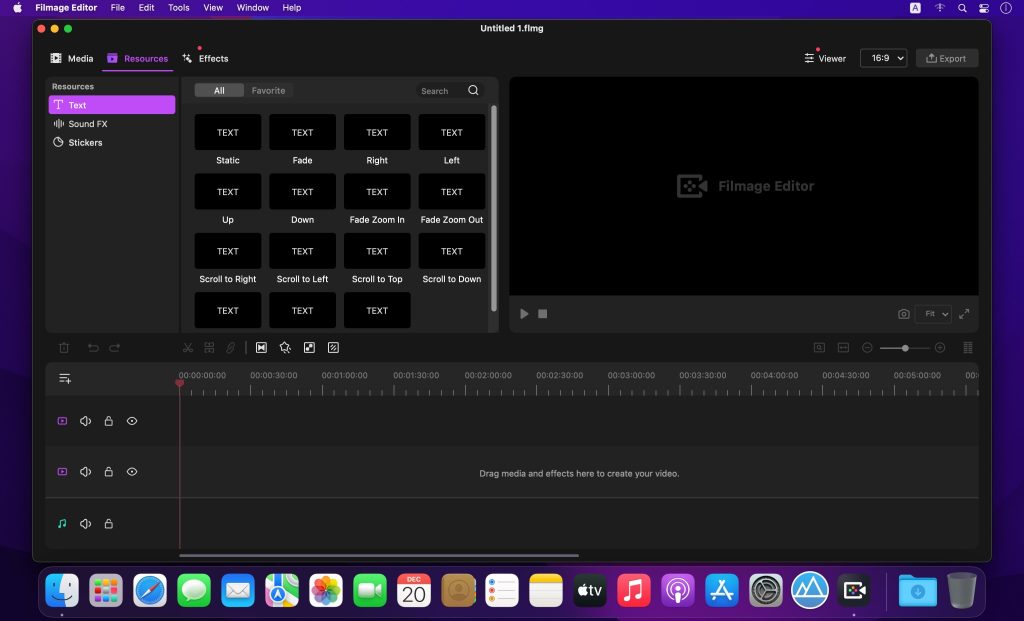
Task: Click the Undo arrow icon
Action: [x=92, y=347]
